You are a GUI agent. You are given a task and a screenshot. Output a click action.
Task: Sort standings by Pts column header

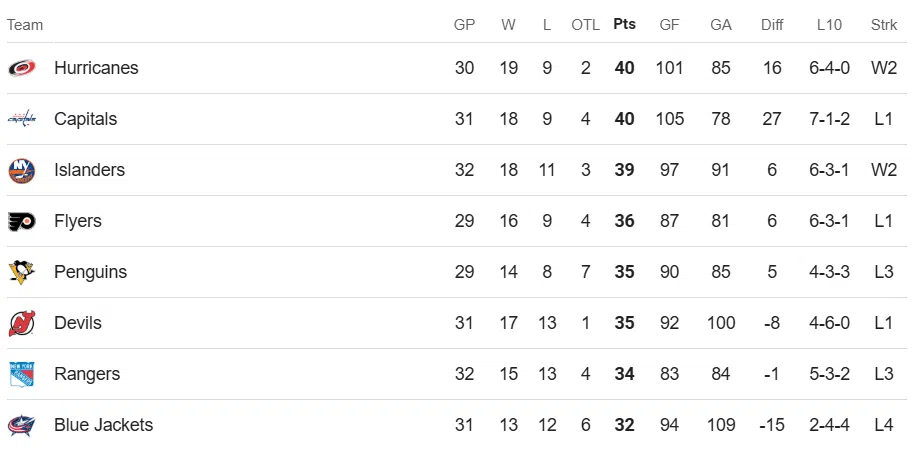click(624, 24)
